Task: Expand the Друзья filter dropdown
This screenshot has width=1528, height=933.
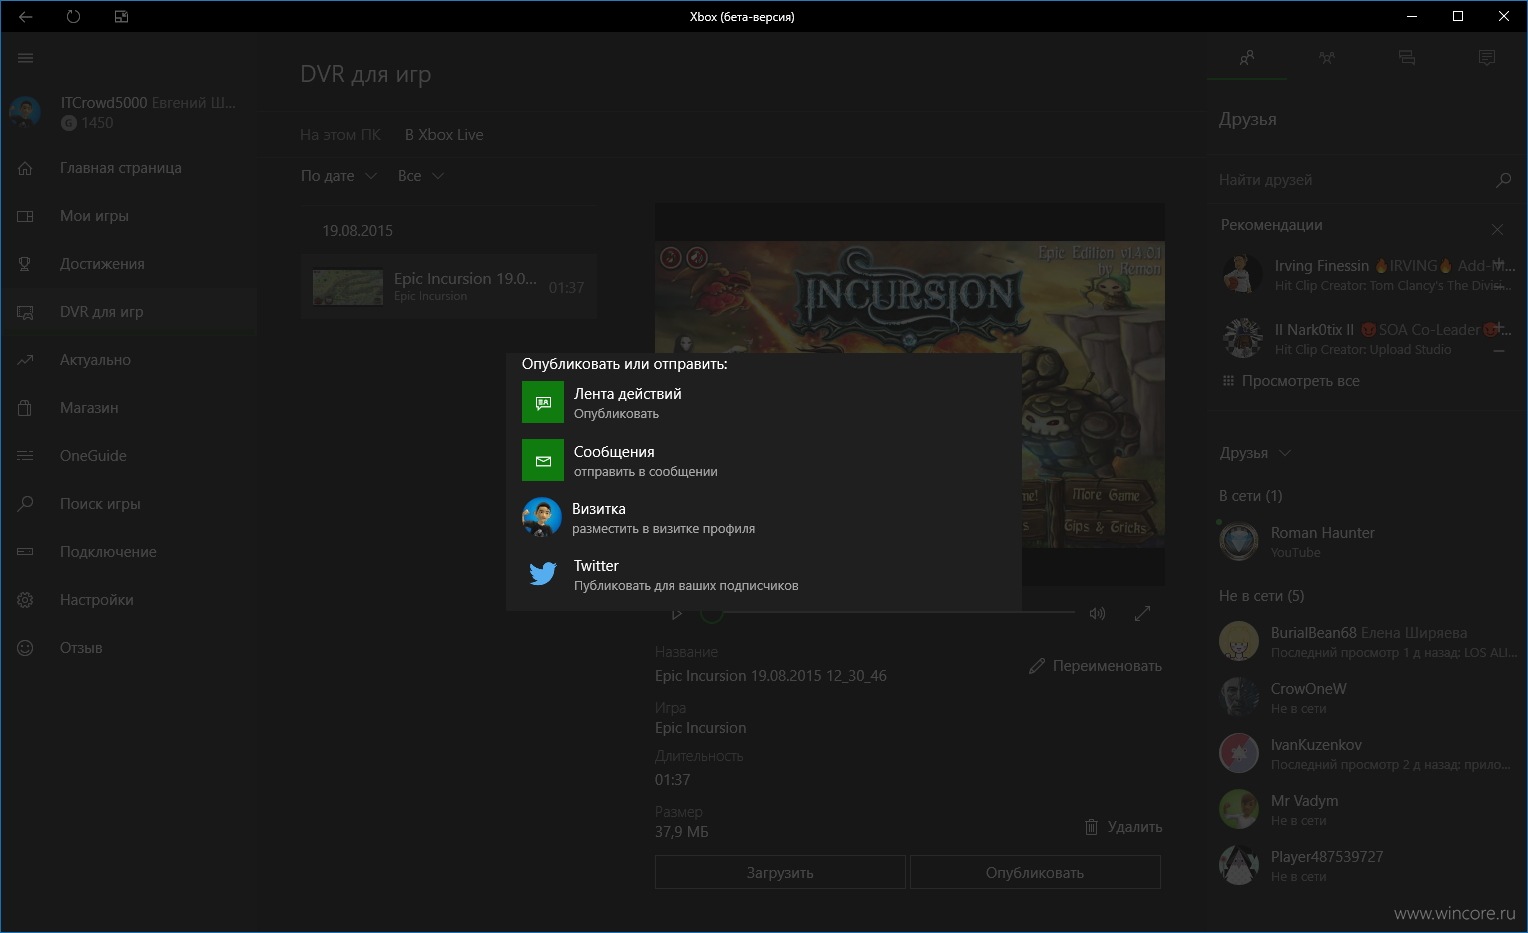Action: [1255, 453]
